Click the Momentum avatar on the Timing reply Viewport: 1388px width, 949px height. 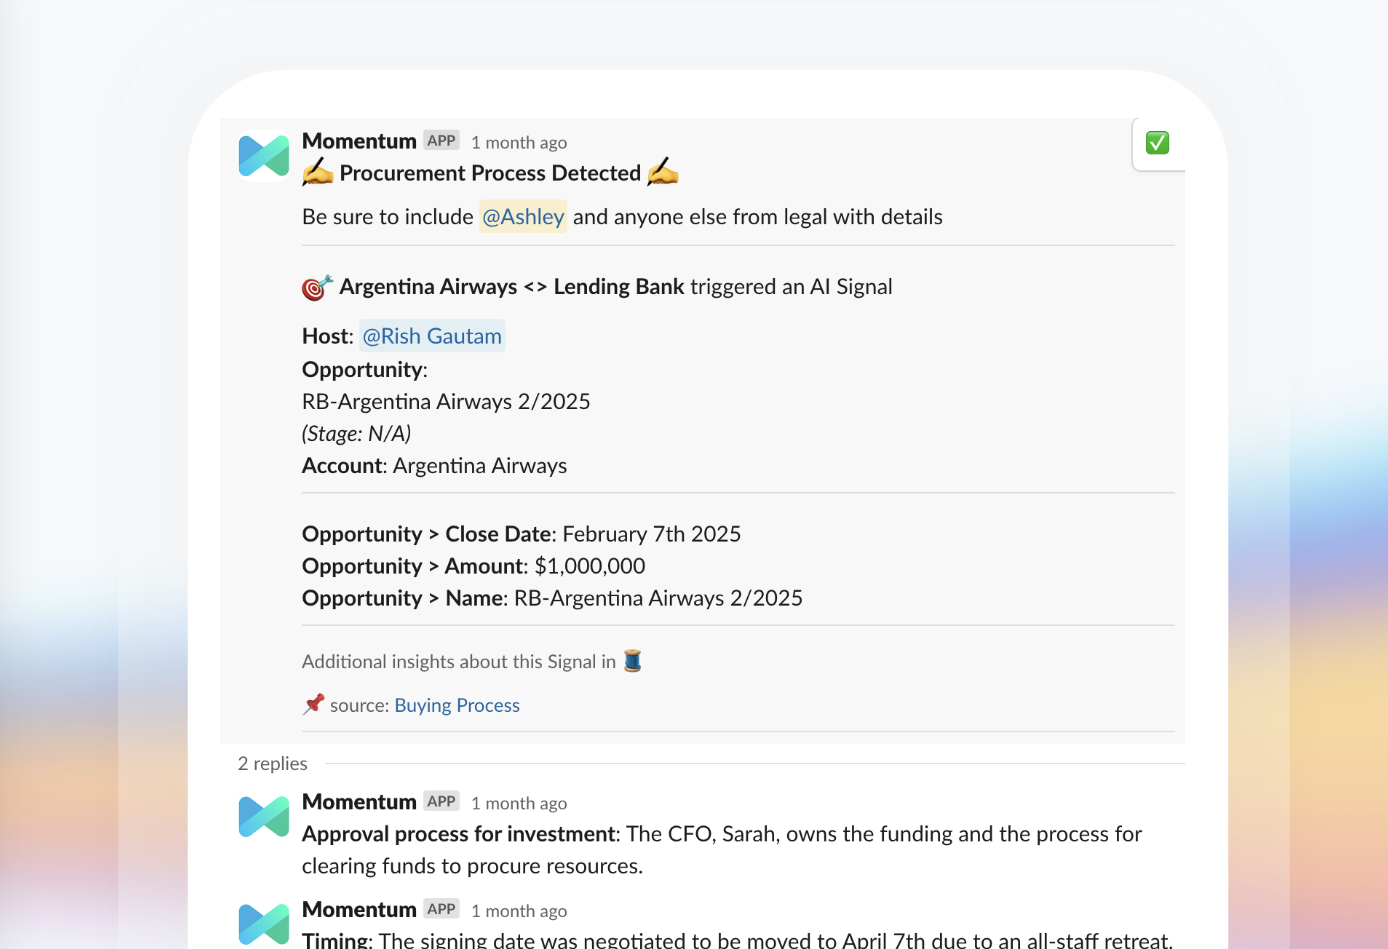pyautogui.click(x=264, y=924)
